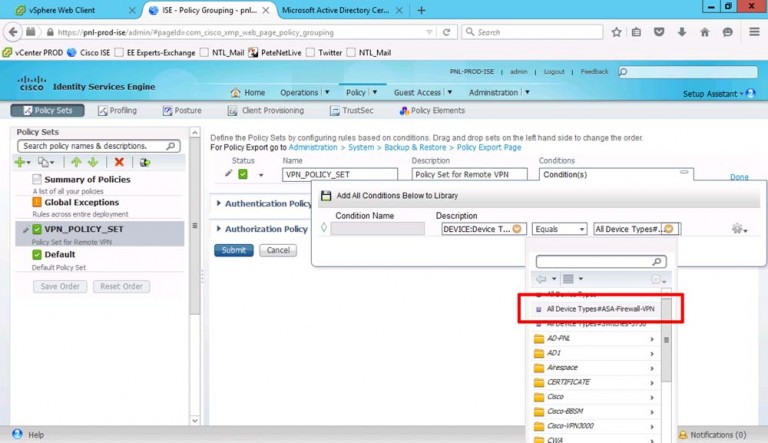Click Logout link in header
This screenshot has width=768, height=443.
click(x=554, y=72)
